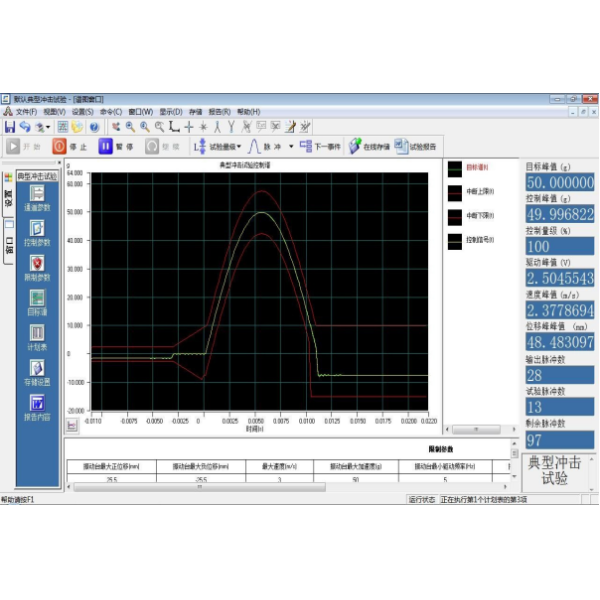600x600 pixels.
Task: Click the third legend swatch (中断下限)
Action: tap(455, 217)
